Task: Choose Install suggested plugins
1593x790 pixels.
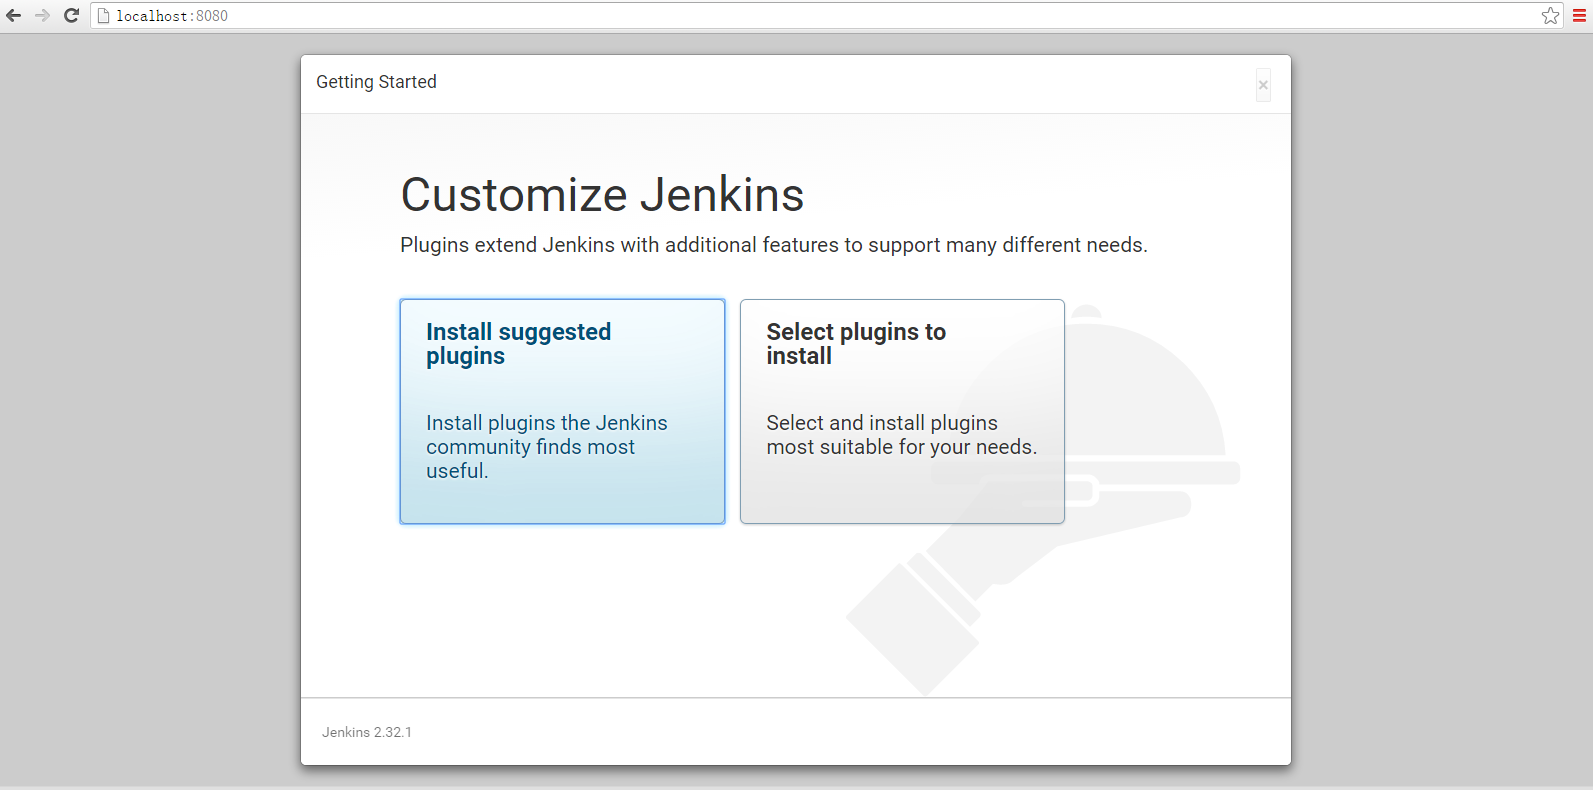Action: [x=562, y=411]
